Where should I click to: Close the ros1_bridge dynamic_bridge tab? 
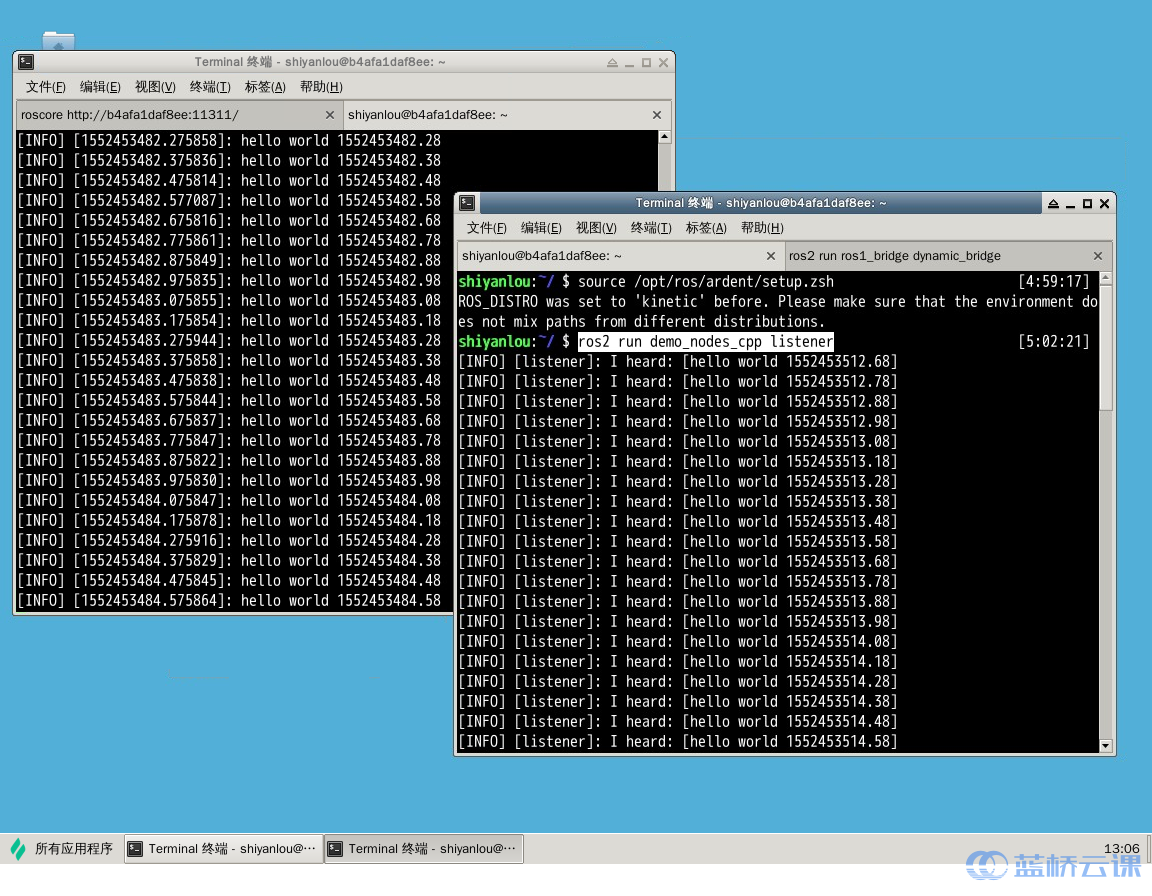coord(1098,256)
